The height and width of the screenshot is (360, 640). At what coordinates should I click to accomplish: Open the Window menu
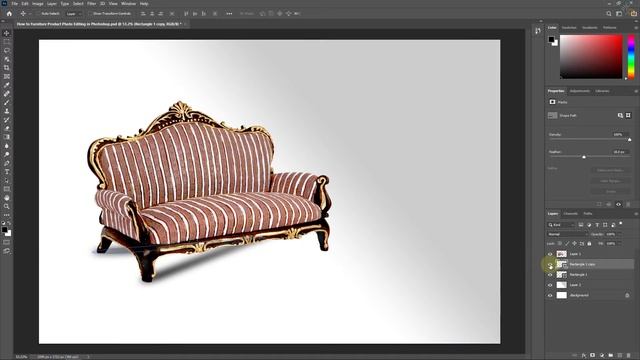tap(128, 4)
